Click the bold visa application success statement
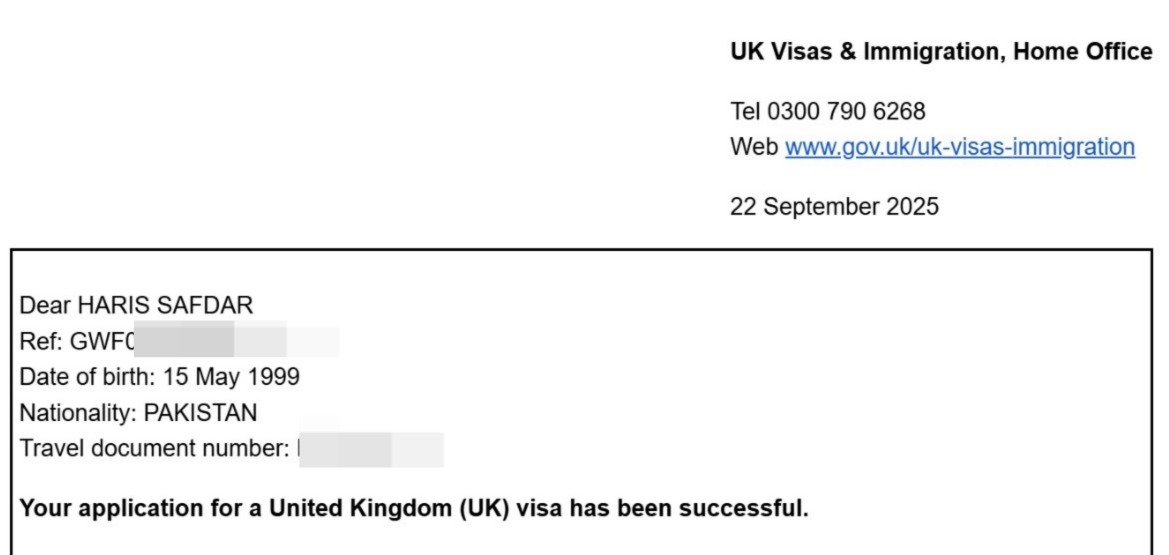This screenshot has height=555, width=1169. pos(414,508)
